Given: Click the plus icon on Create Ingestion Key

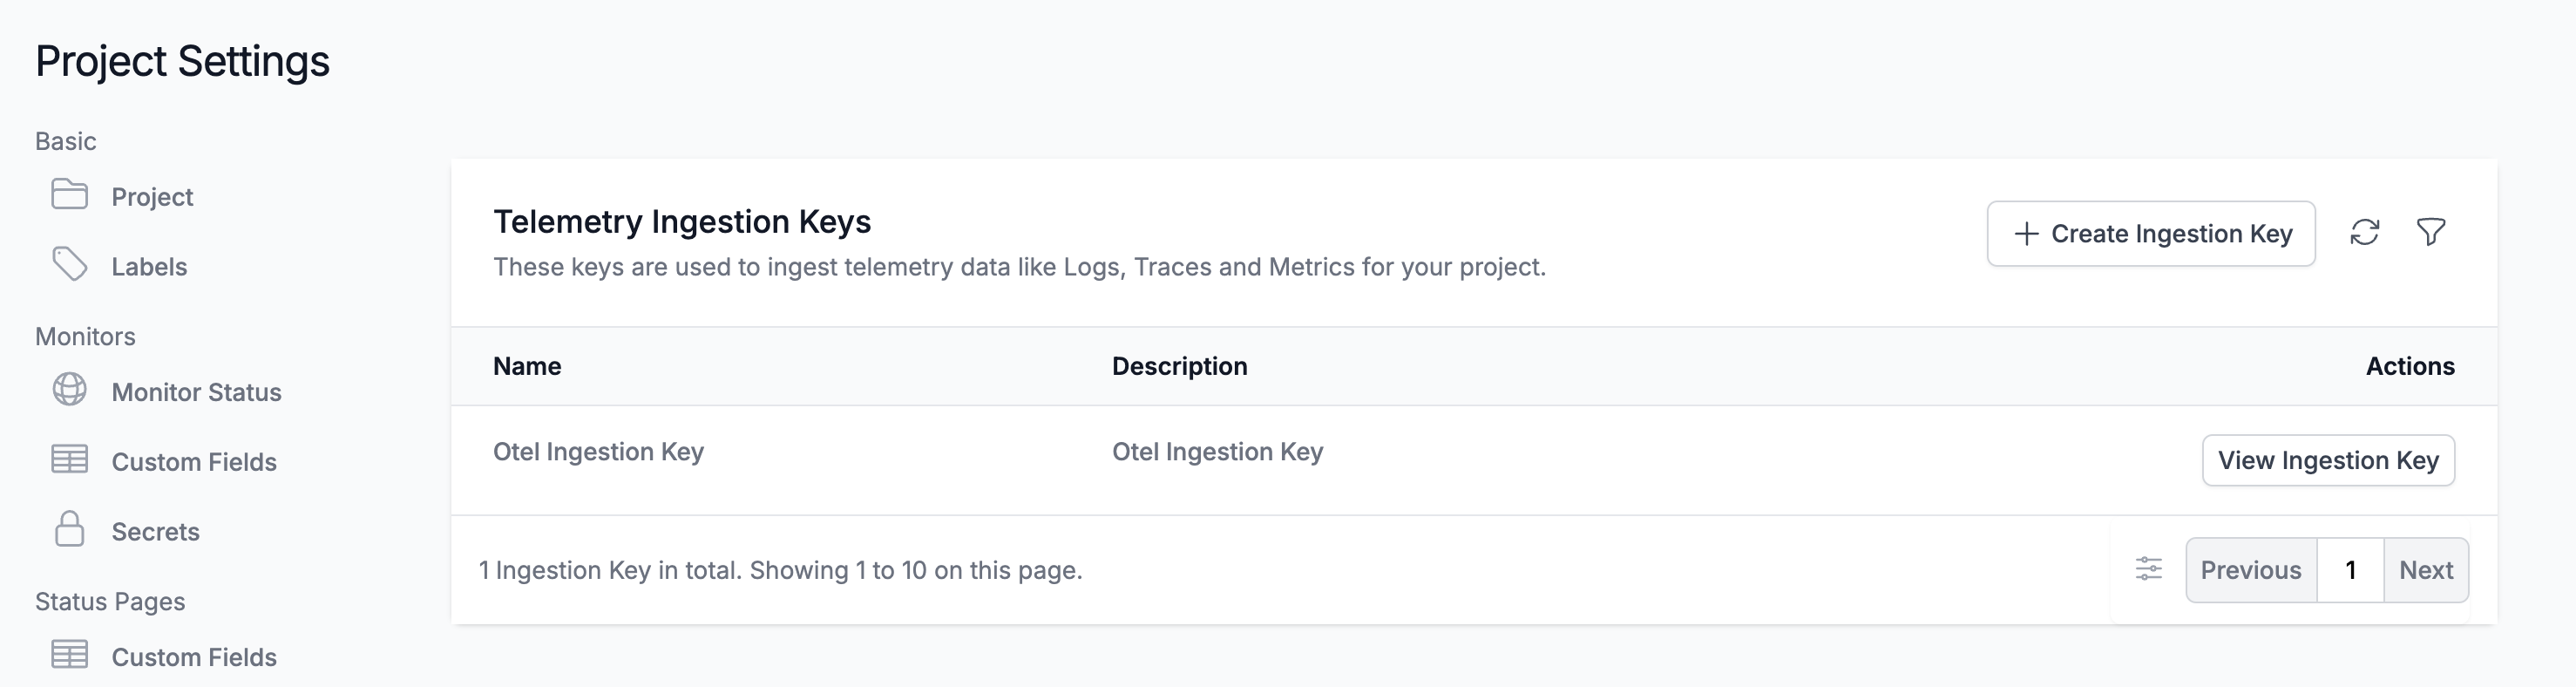Looking at the screenshot, I should pyautogui.click(x=2027, y=233).
